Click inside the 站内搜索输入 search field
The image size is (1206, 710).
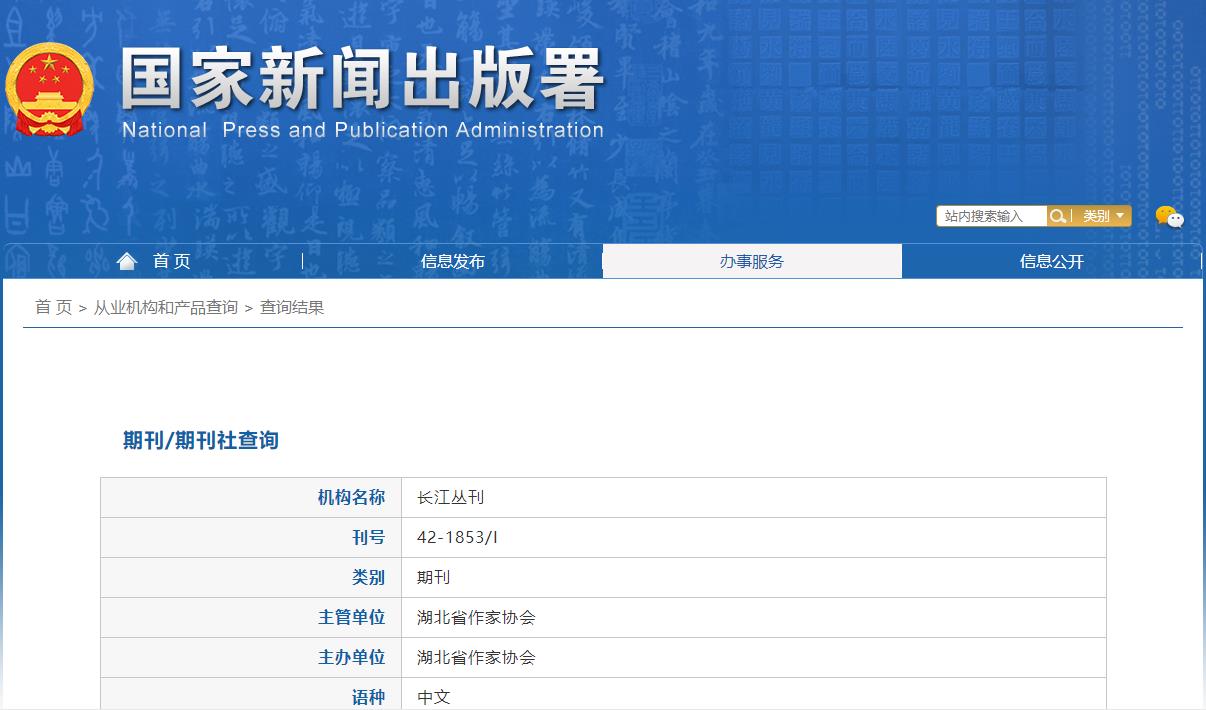point(990,215)
